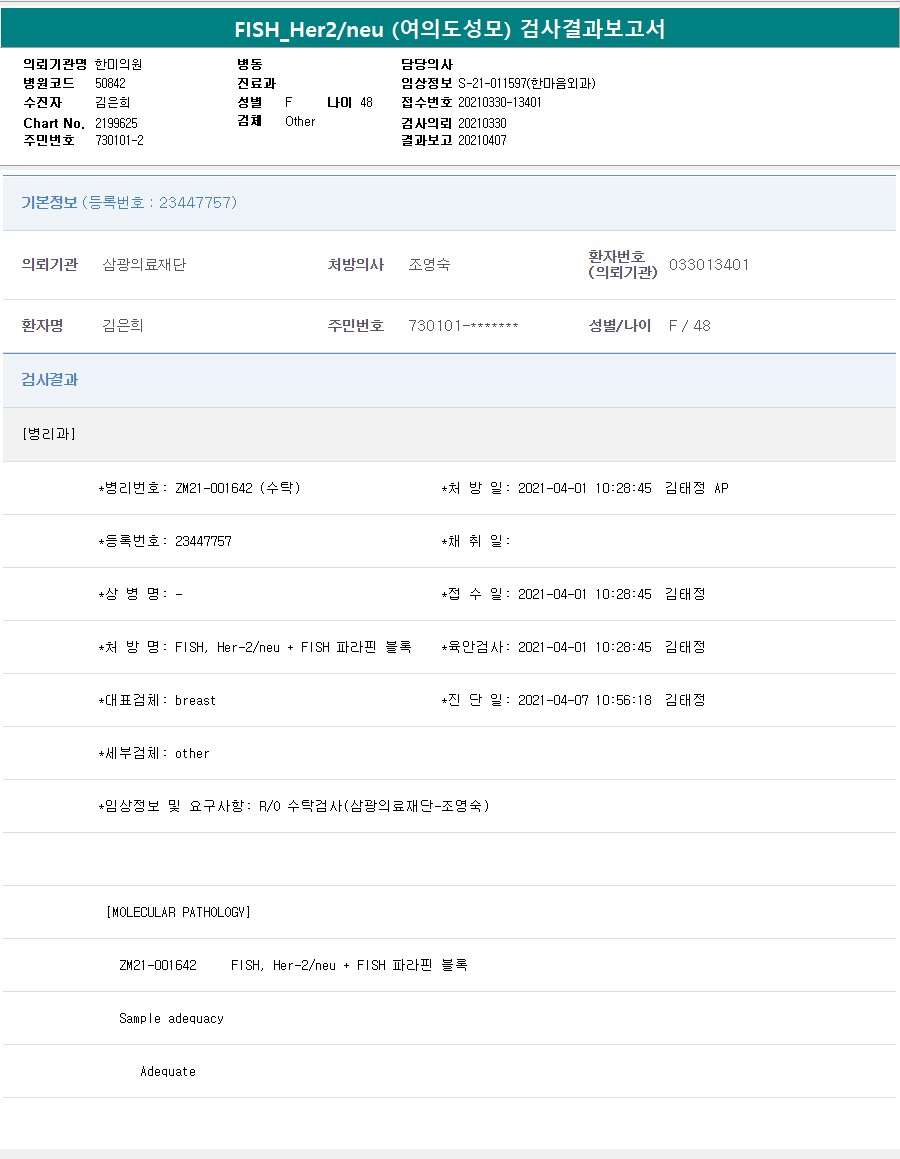Select masked ID 730101-*******

(x=463, y=326)
